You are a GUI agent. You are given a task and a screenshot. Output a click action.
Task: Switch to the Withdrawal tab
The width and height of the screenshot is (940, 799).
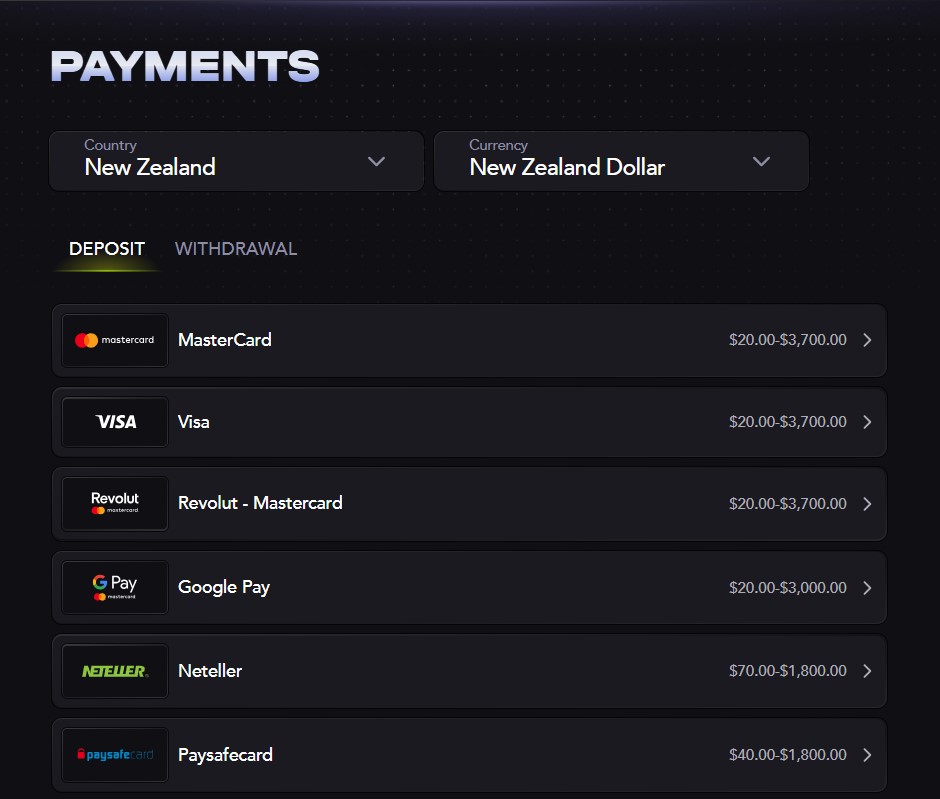(x=236, y=249)
